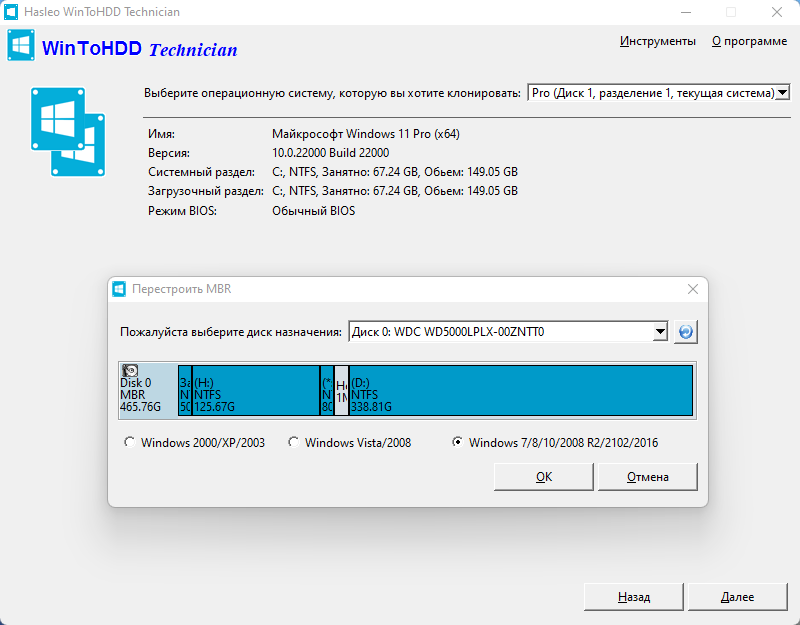Screen dimensions: 800x625
Task: Confirm with the OK button
Action: [544, 477]
